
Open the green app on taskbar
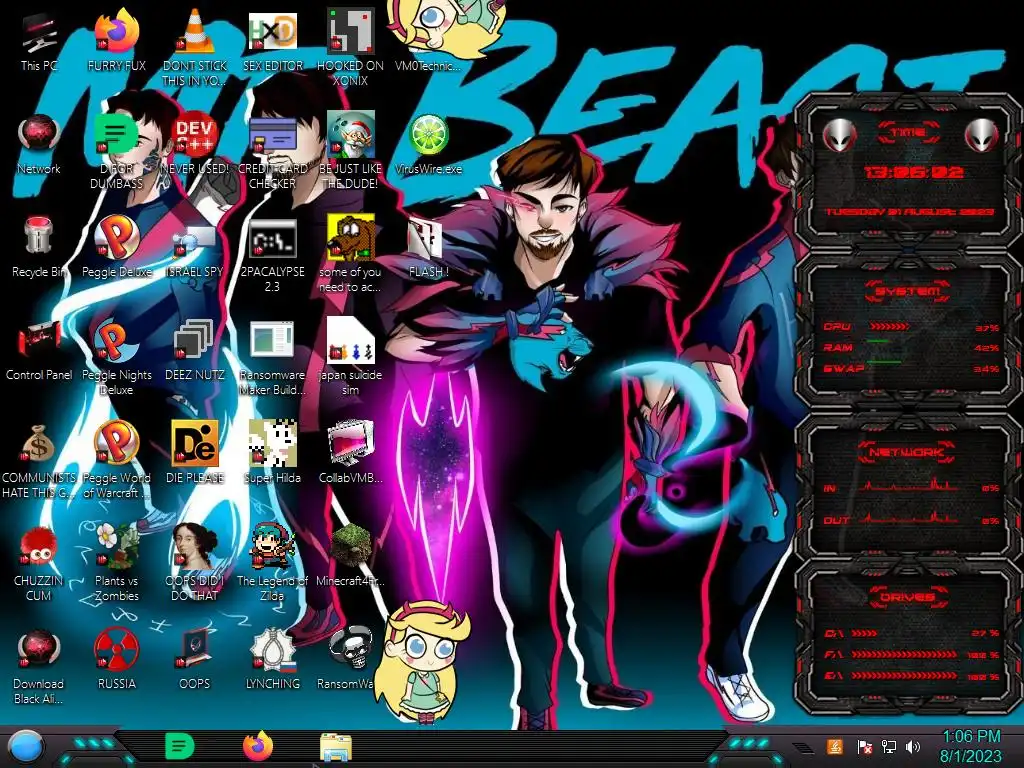coord(180,747)
